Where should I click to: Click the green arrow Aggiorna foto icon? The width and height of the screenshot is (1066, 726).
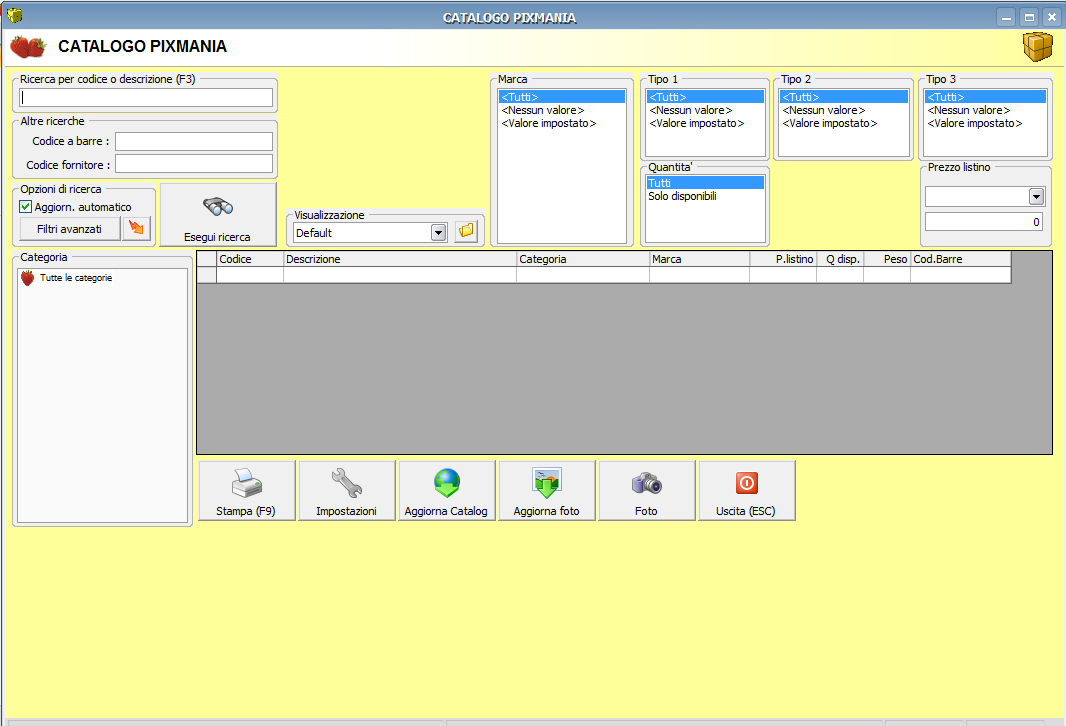[547, 483]
